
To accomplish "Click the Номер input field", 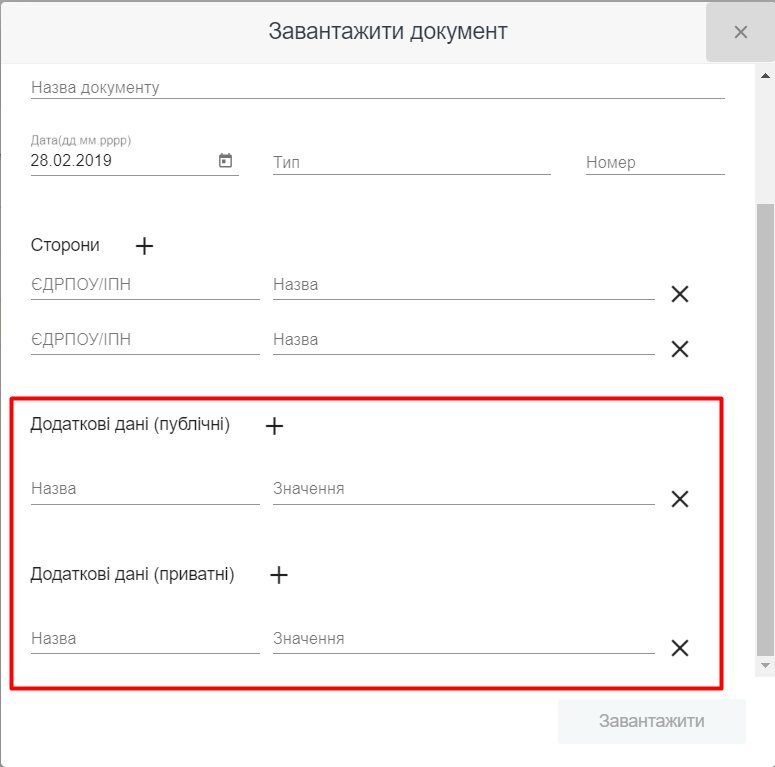I will tap(655, 162).
